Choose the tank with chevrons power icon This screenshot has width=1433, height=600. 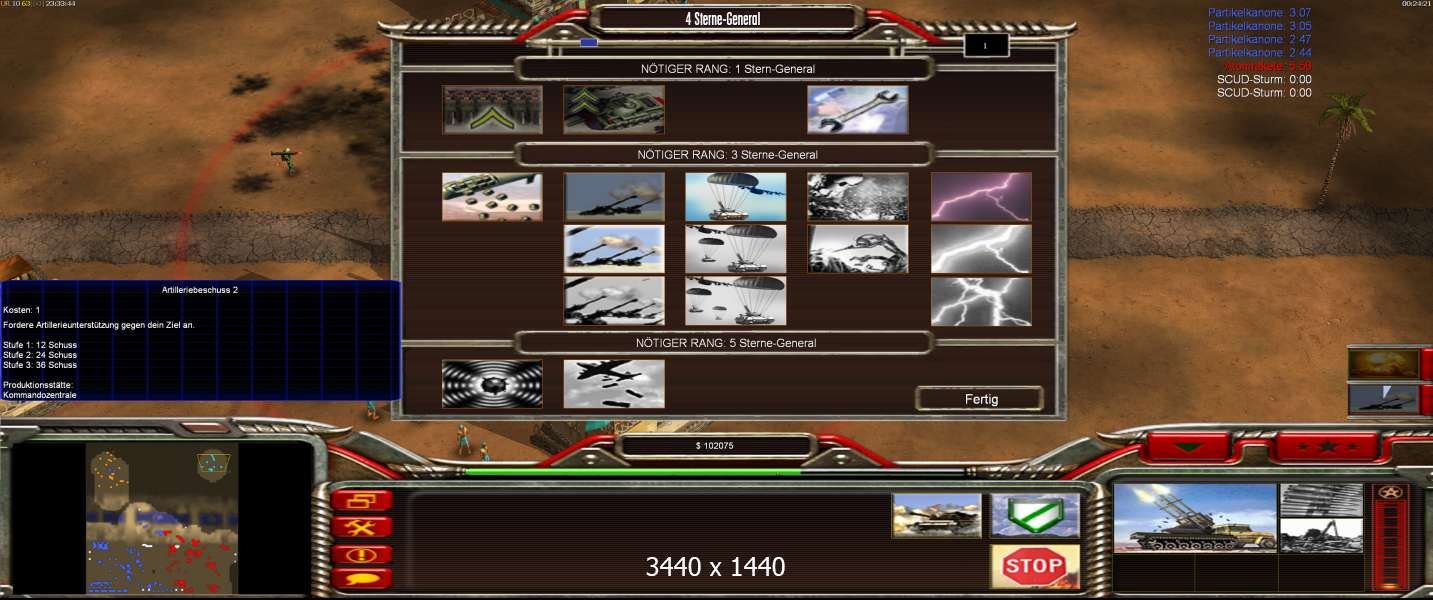click(x=614, y=110)
